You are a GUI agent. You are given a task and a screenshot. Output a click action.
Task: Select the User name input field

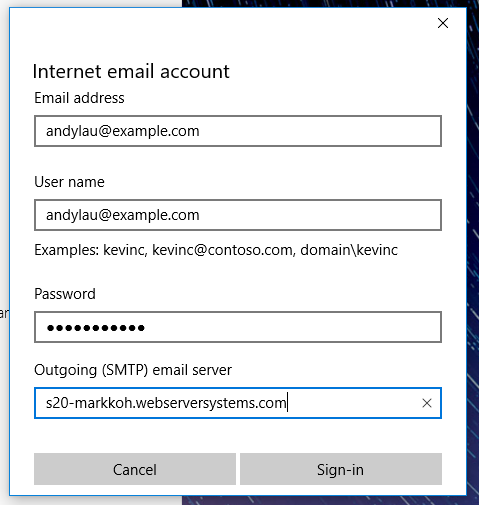[238, 215]
